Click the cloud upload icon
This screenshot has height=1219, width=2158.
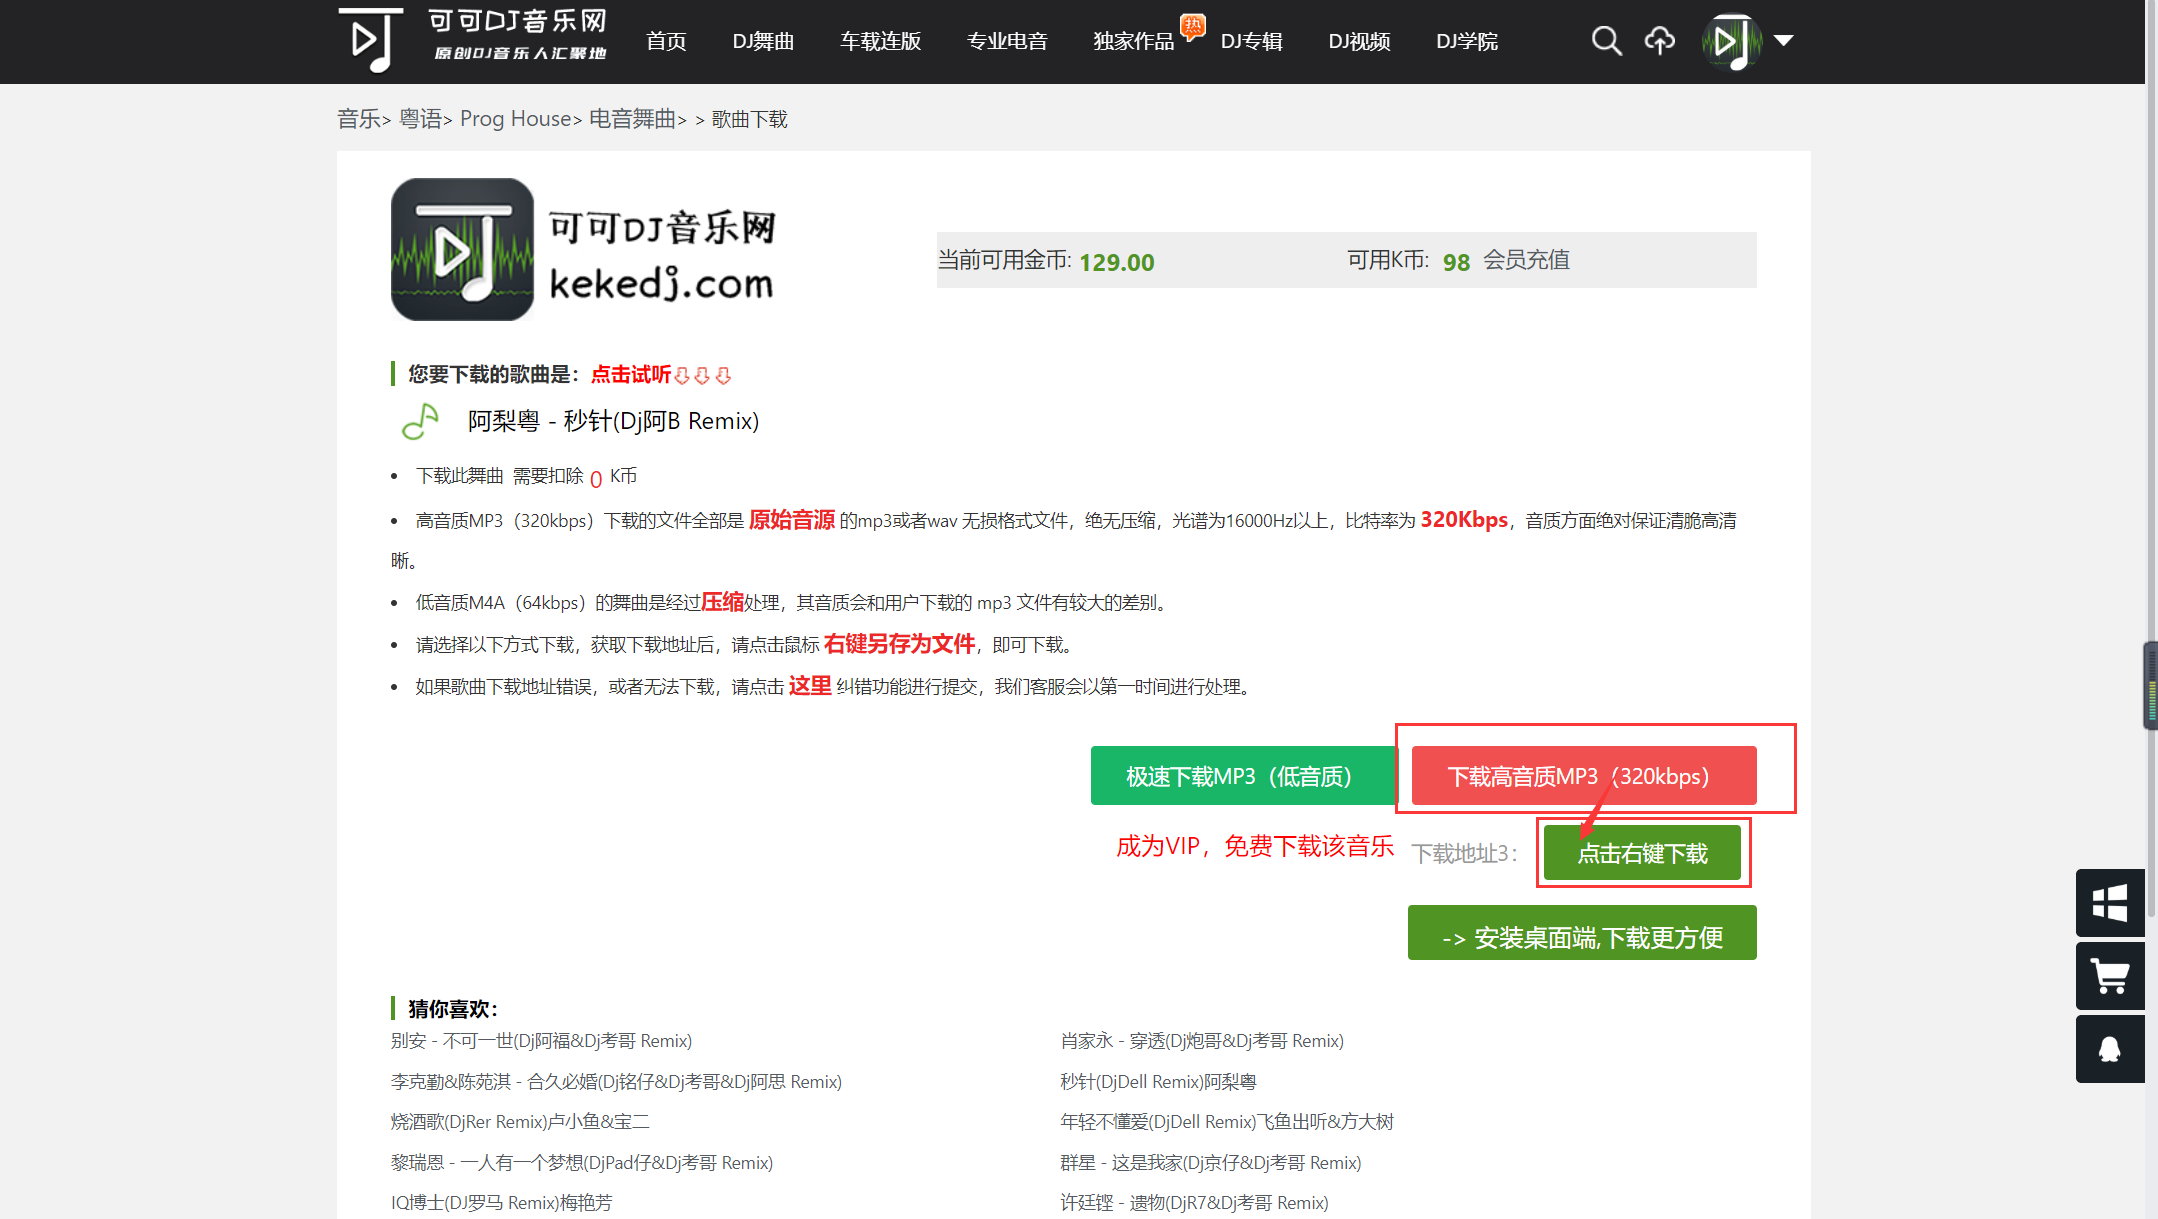coord(1660,41)
